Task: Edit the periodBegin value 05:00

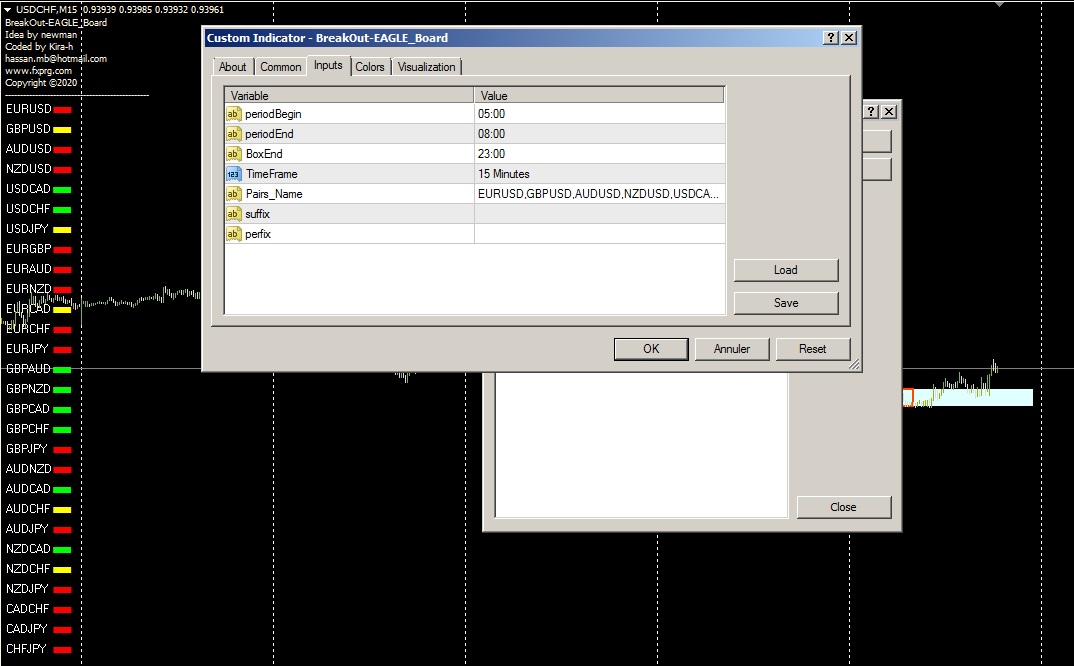Action: 598,114
